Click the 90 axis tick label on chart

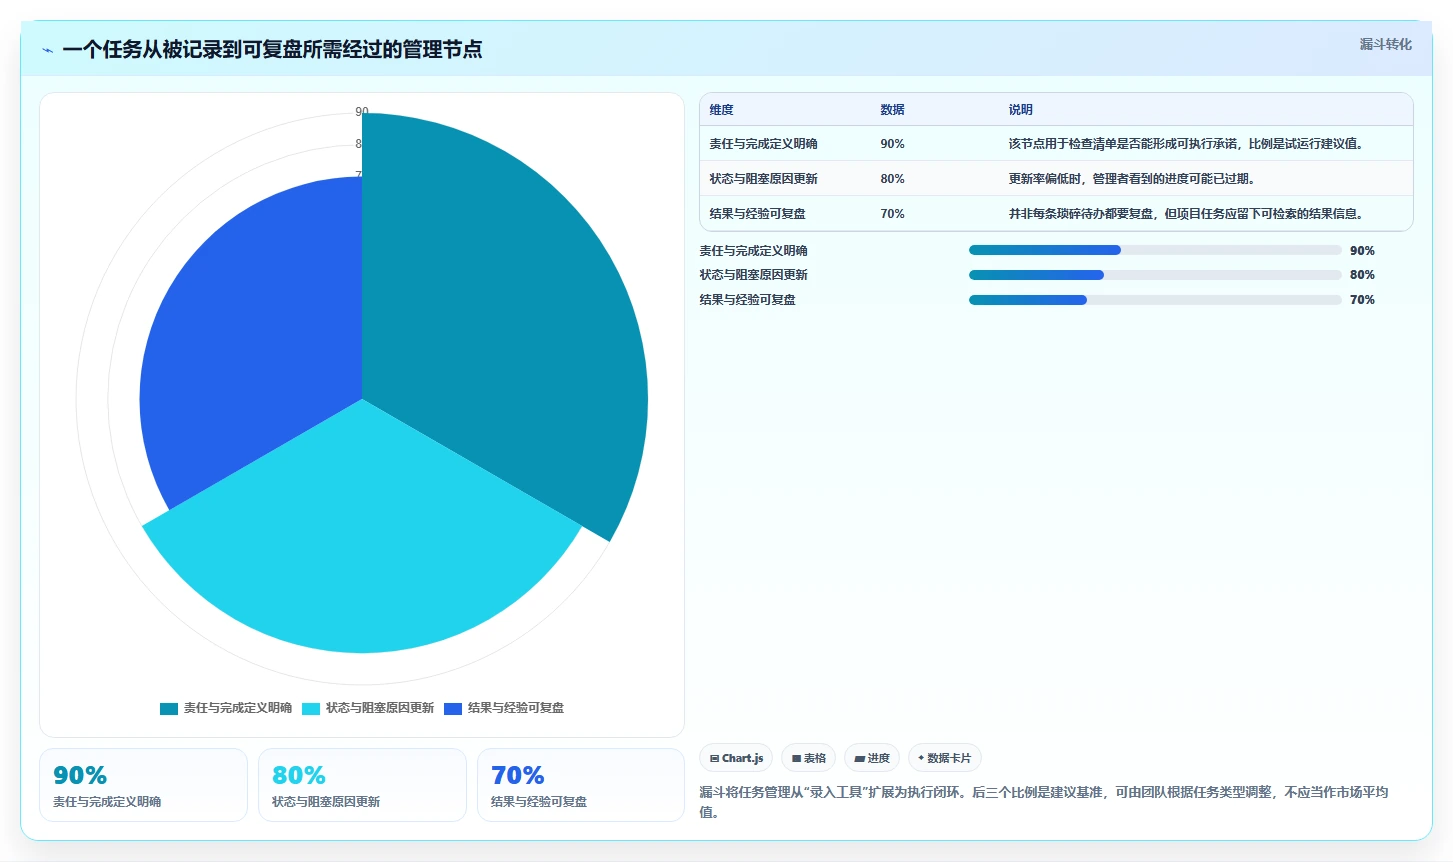[x=362, y=112]
